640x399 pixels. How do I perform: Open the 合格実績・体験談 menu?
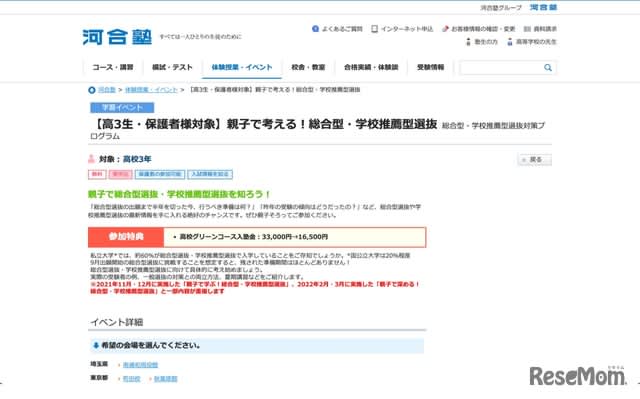coord(371,67)
